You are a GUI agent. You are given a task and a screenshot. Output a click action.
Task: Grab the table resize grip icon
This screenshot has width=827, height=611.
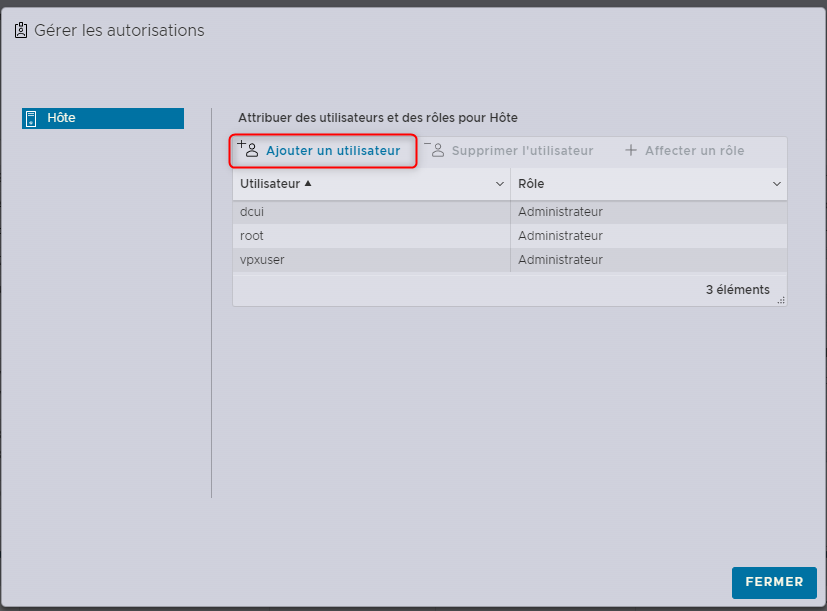coord(781,299)
